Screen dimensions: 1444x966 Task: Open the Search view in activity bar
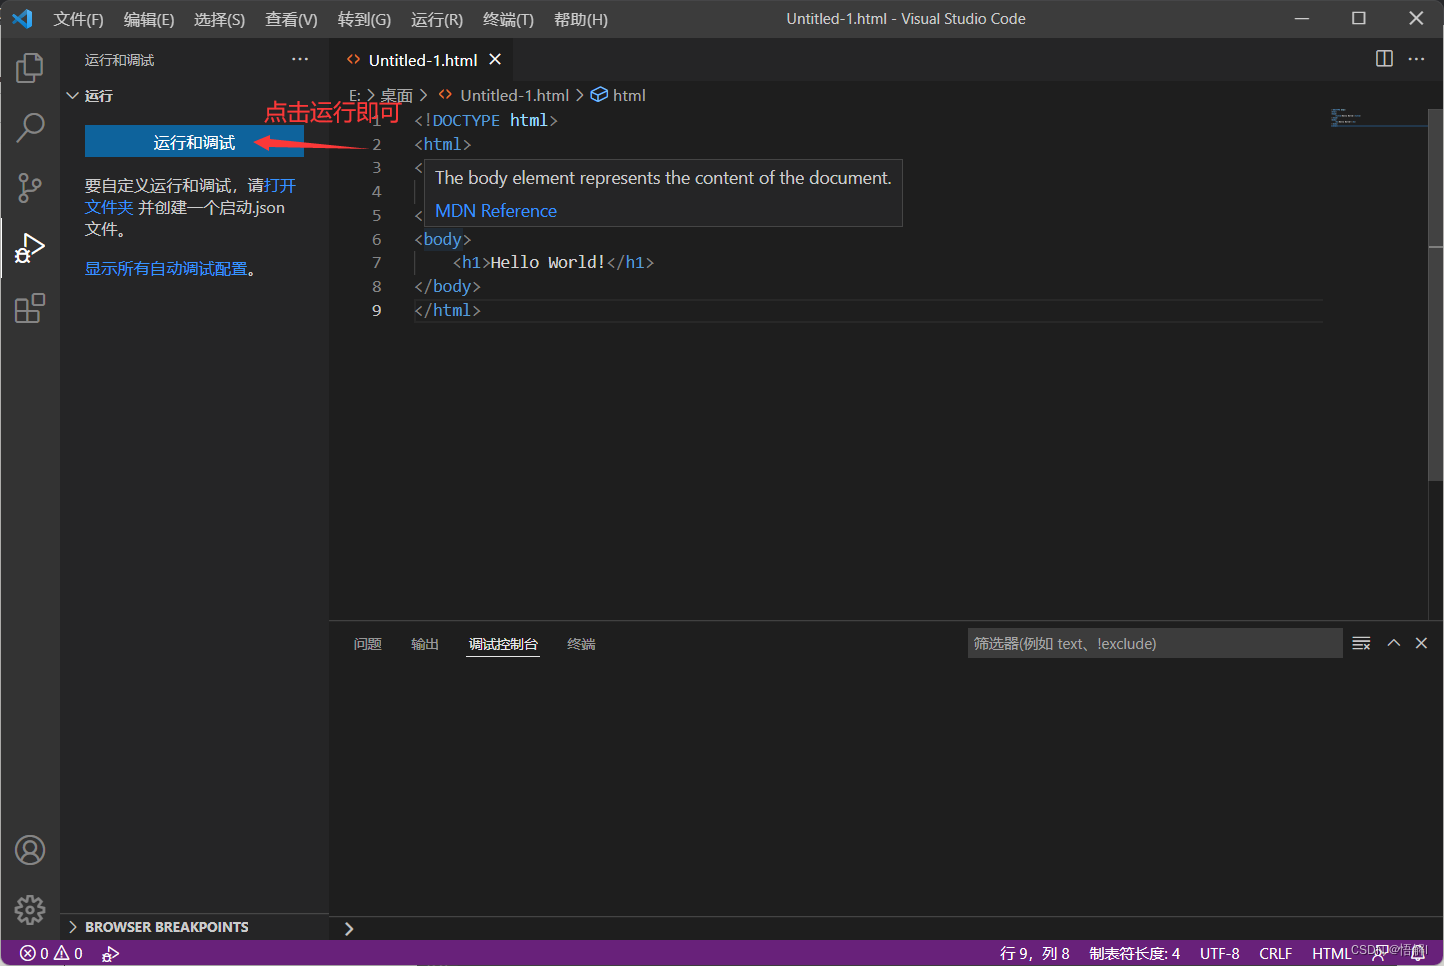click(x=30, y=127)
